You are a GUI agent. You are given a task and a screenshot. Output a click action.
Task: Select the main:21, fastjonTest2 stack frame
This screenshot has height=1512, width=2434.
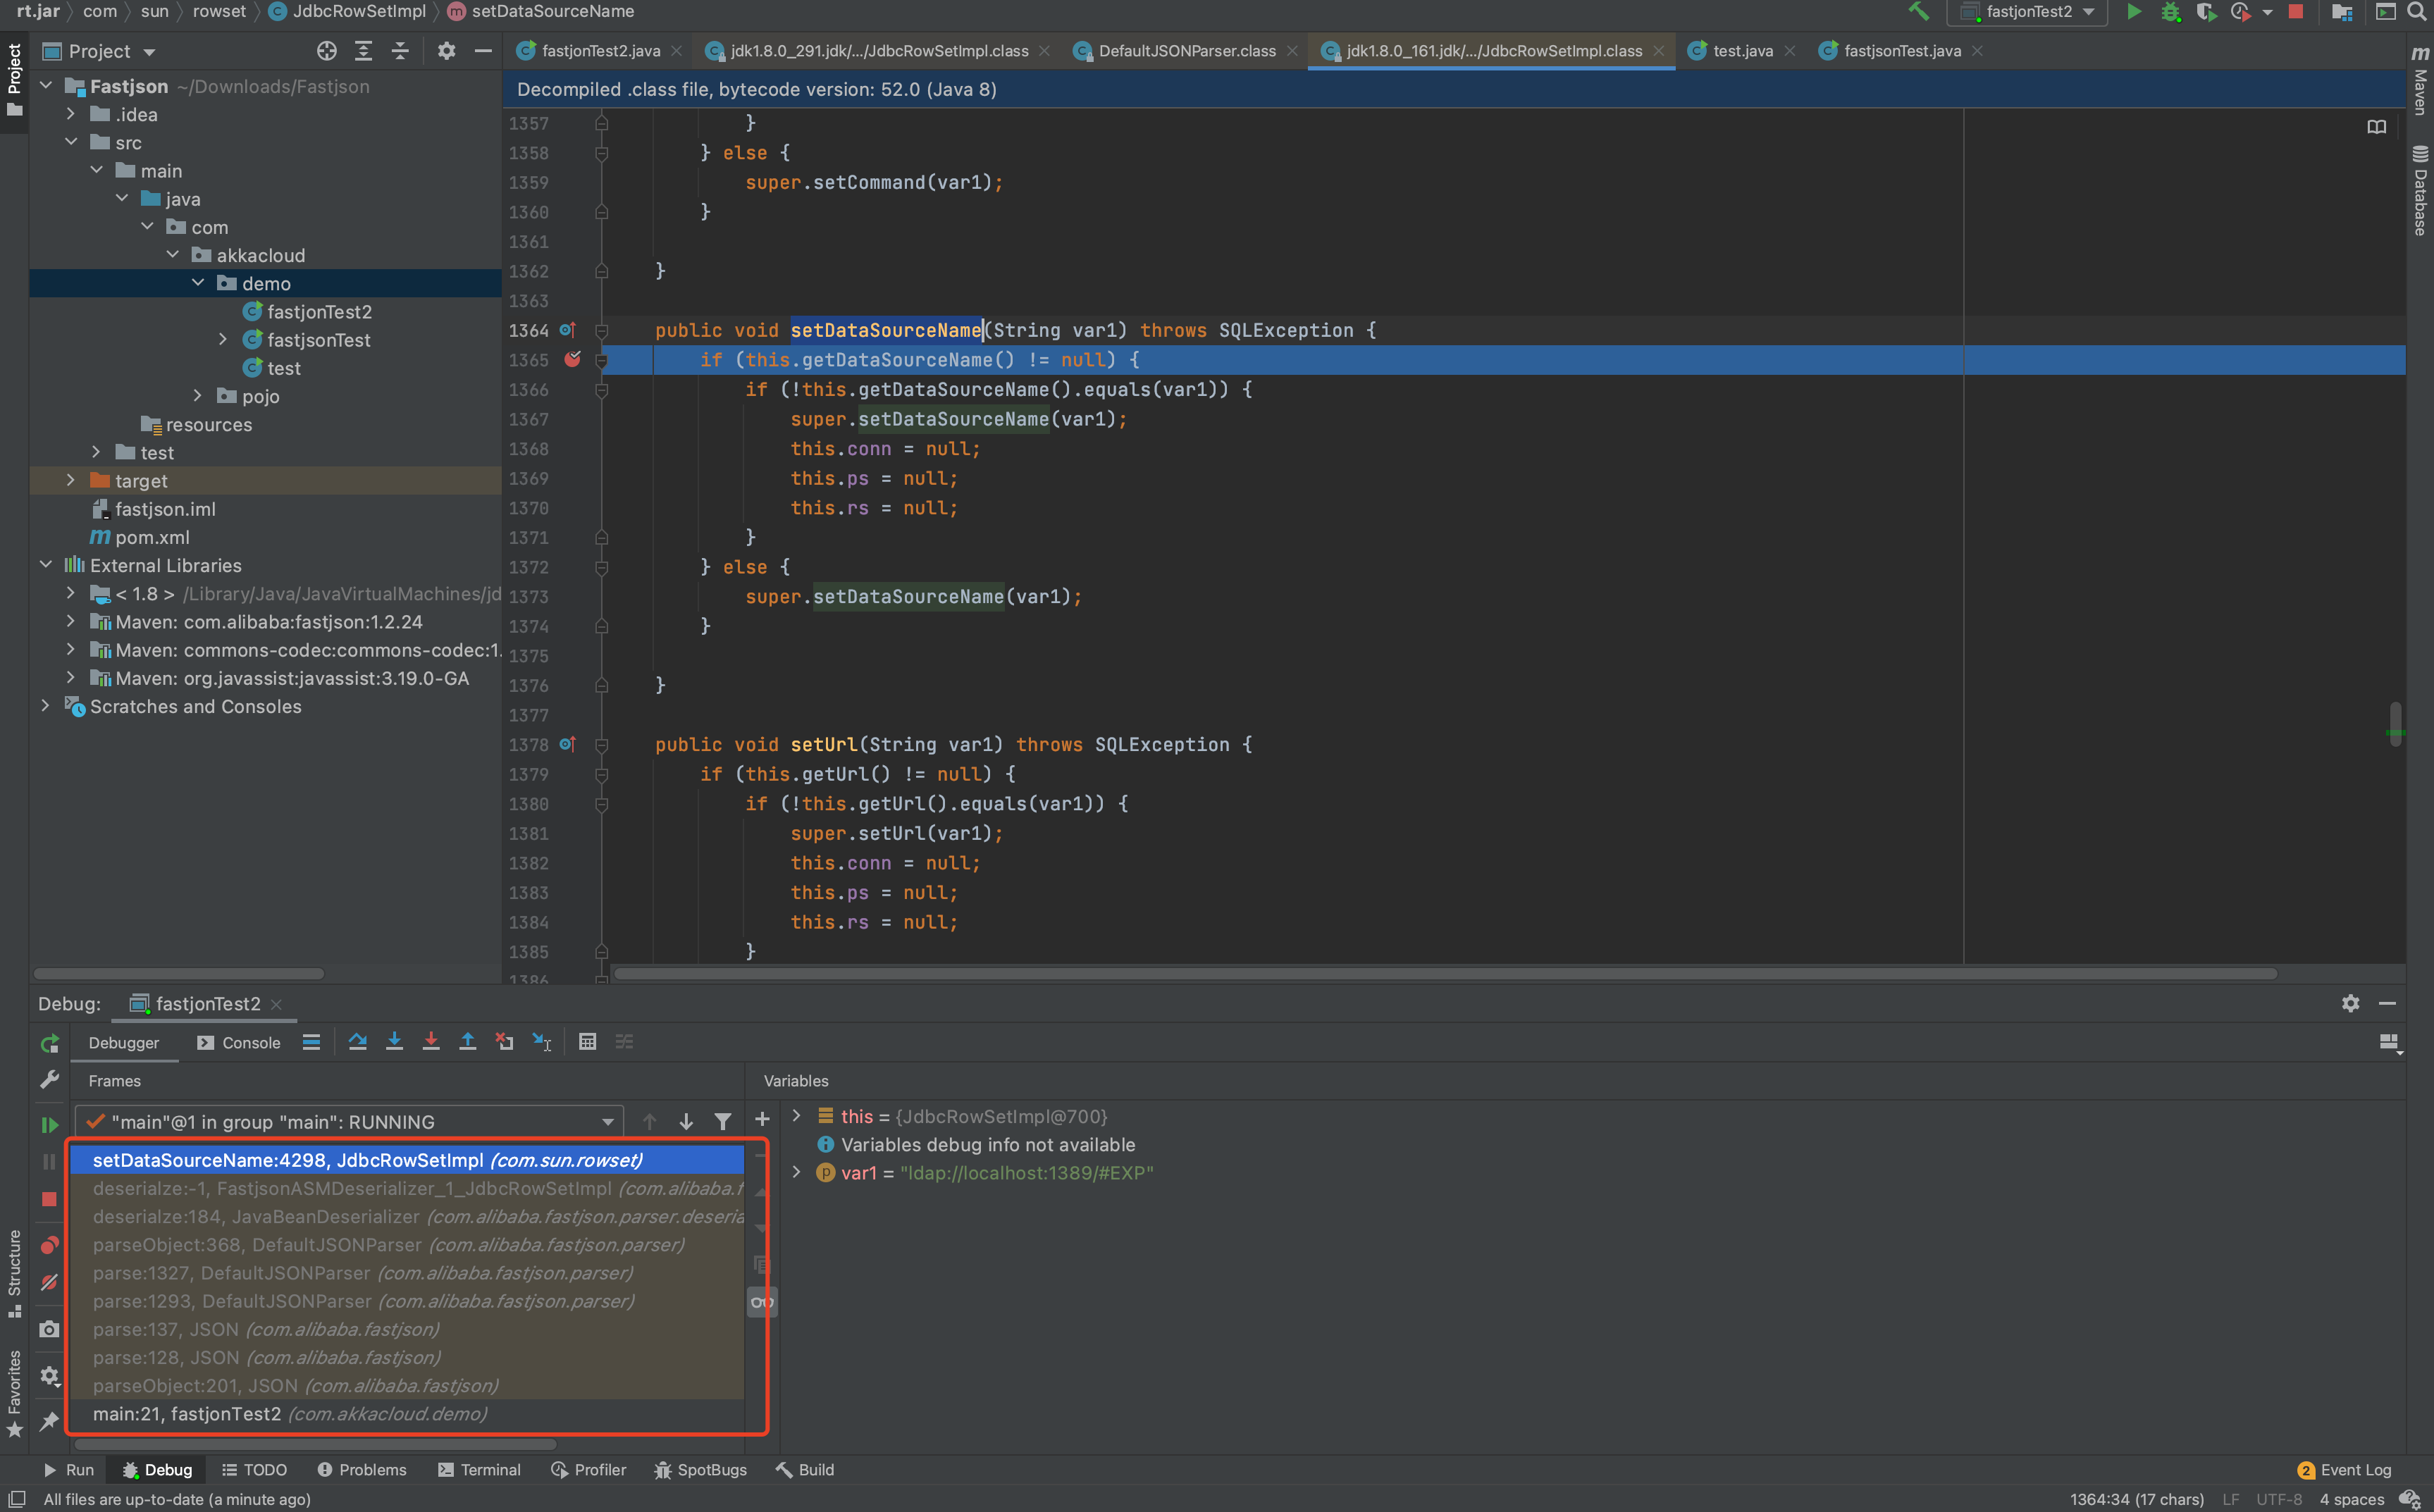coord(408,1413)
